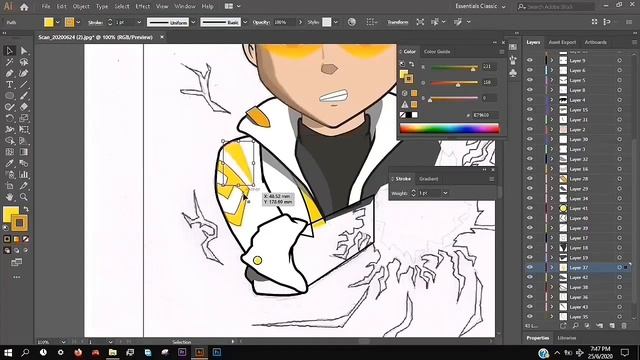Select the Gradient tool
640x360 pixels.
(x=24, y=152)
